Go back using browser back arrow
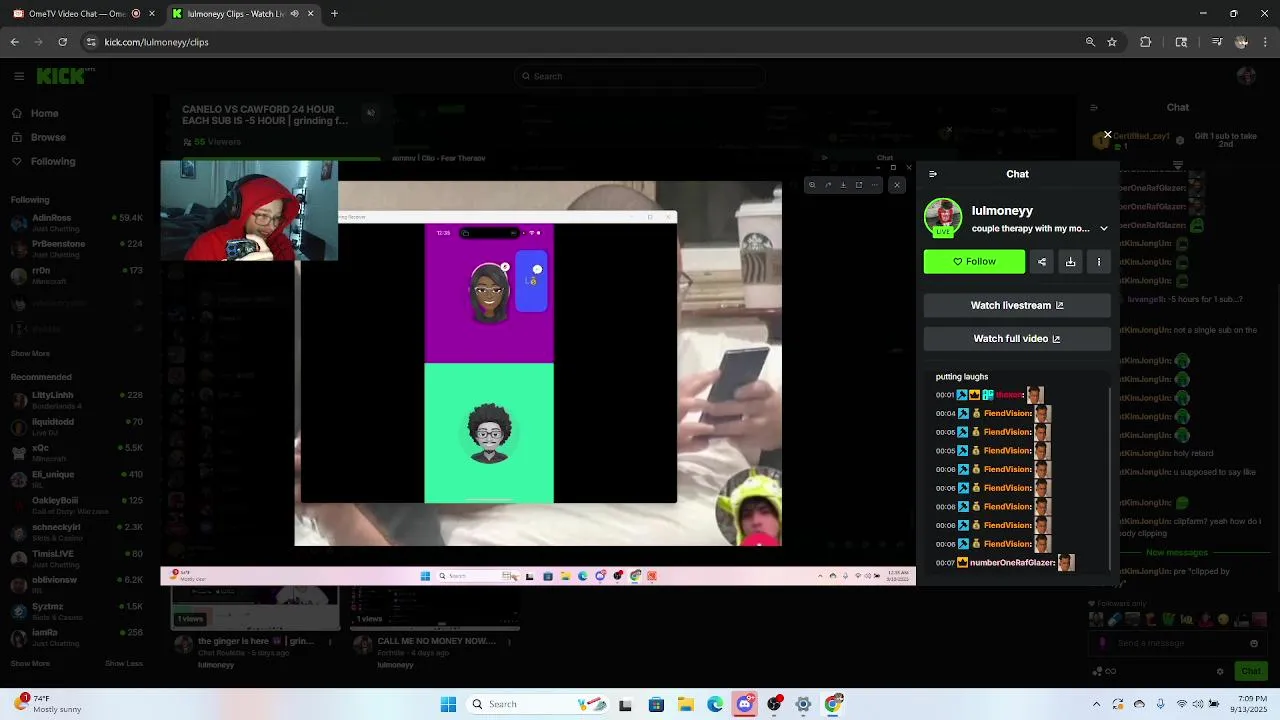This screenshot has height=720, width=1280. point(14,42)
